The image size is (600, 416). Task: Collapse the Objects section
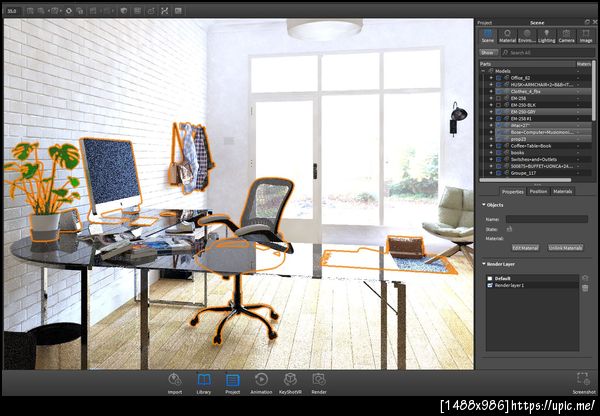[484, 205]
